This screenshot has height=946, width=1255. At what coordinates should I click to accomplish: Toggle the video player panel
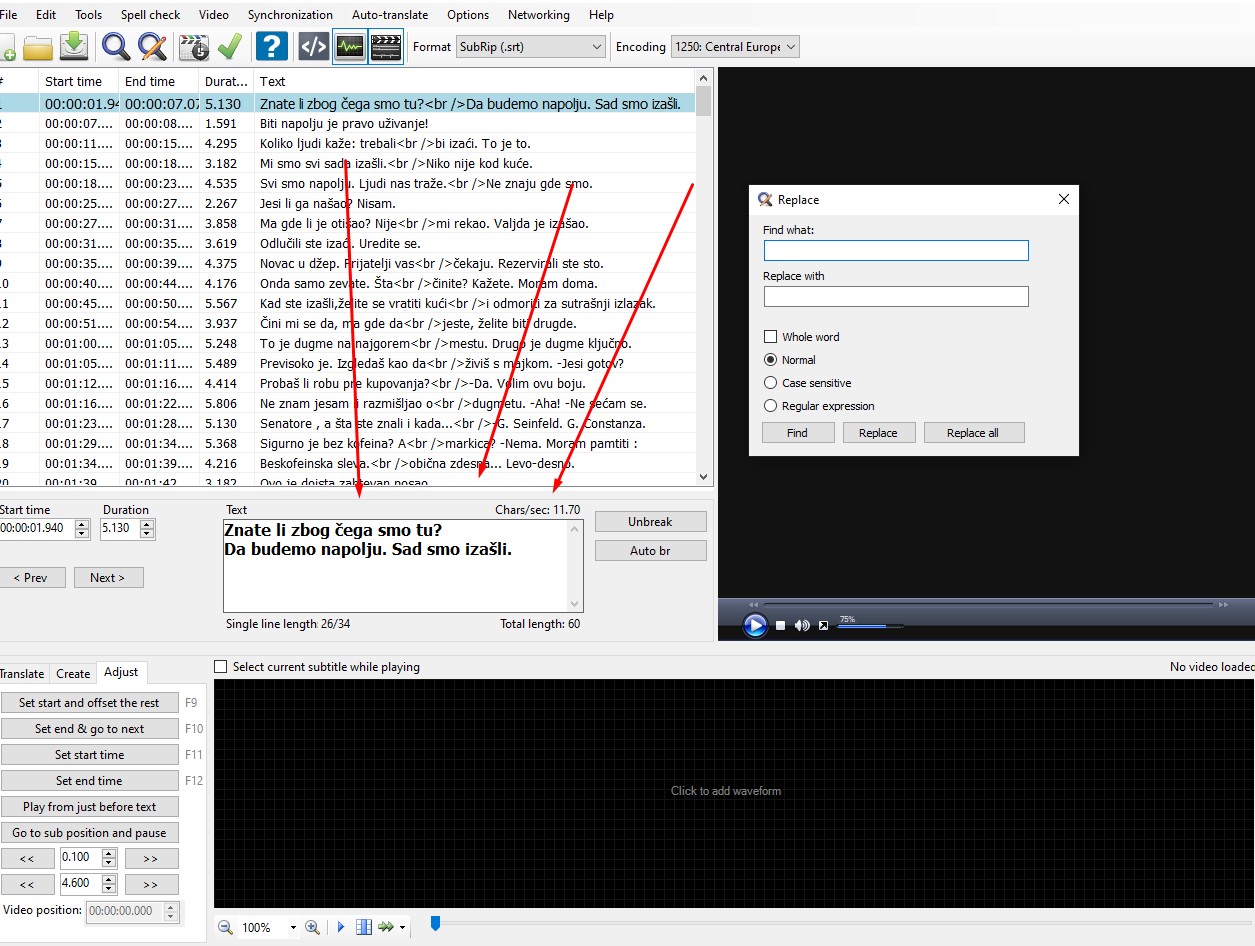386,46
